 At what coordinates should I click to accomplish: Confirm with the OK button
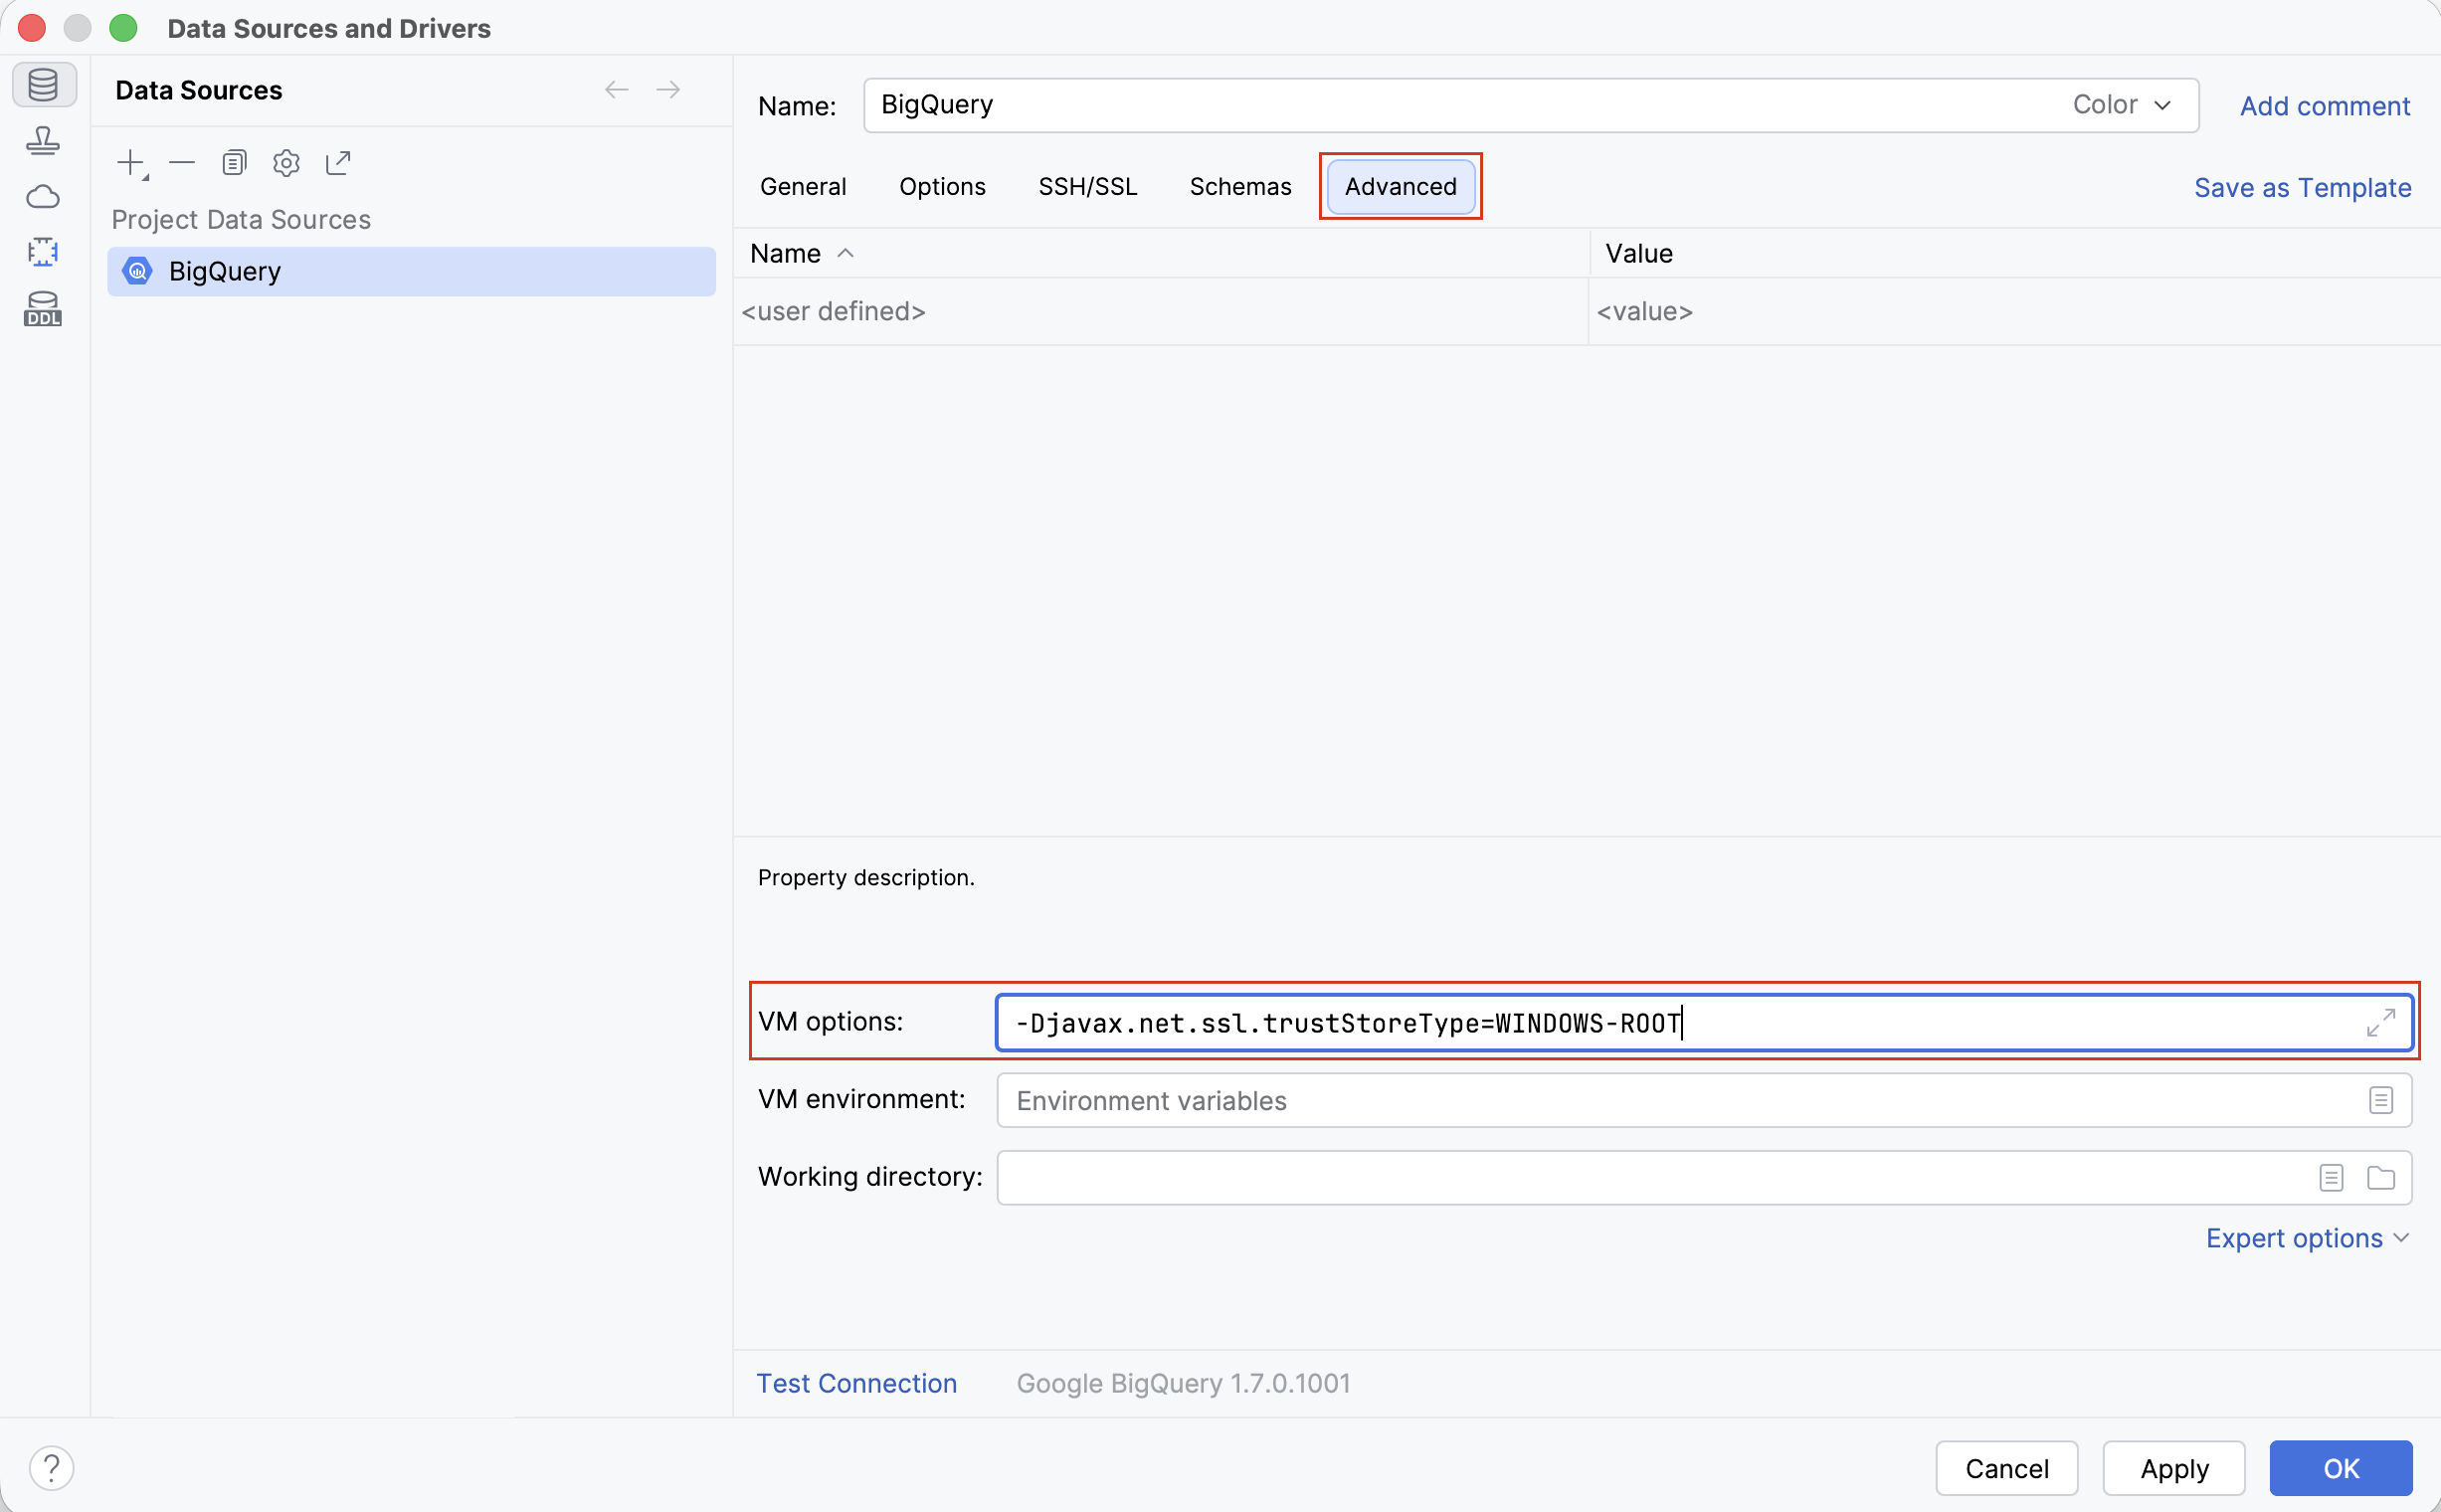pos(2340,1468)
